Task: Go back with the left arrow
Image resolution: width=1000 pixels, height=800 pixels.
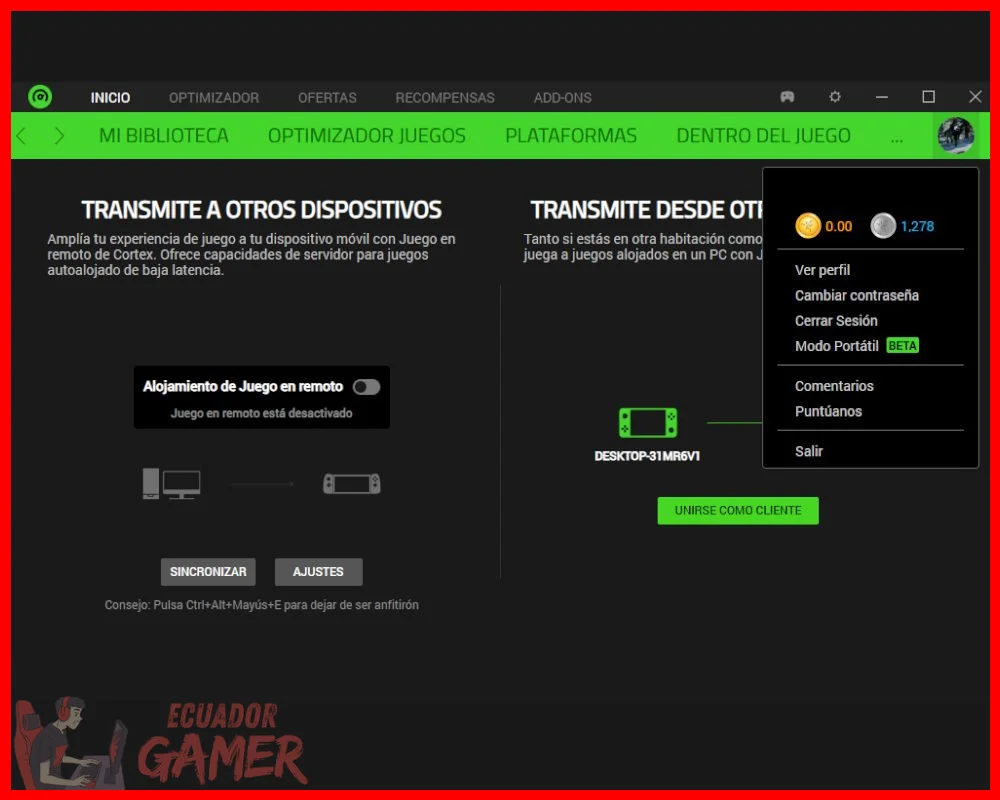Action: pyautogui.click(x=22, y=135)
